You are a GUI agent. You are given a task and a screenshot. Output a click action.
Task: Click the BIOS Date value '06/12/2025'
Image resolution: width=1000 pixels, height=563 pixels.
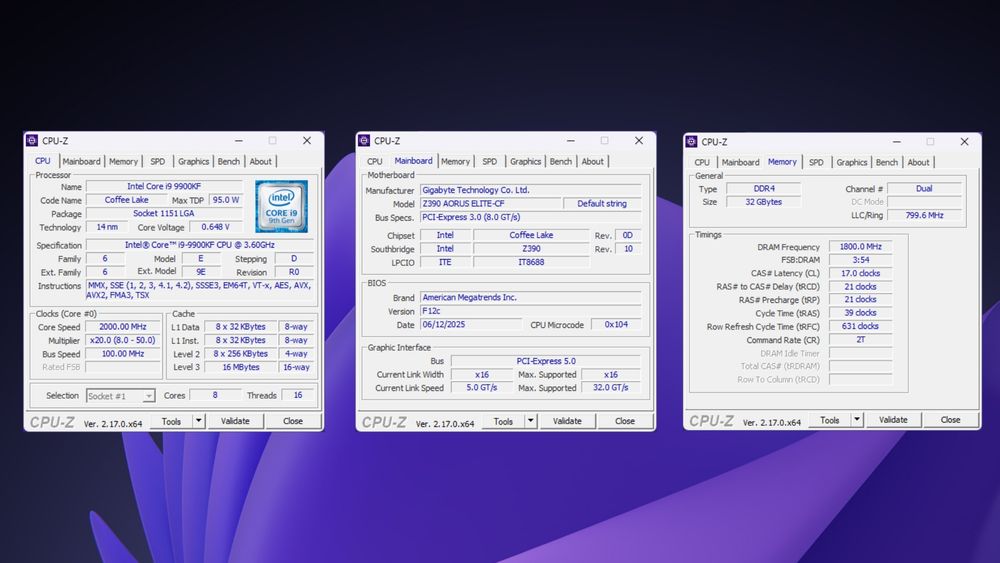(x=470, y=324)
